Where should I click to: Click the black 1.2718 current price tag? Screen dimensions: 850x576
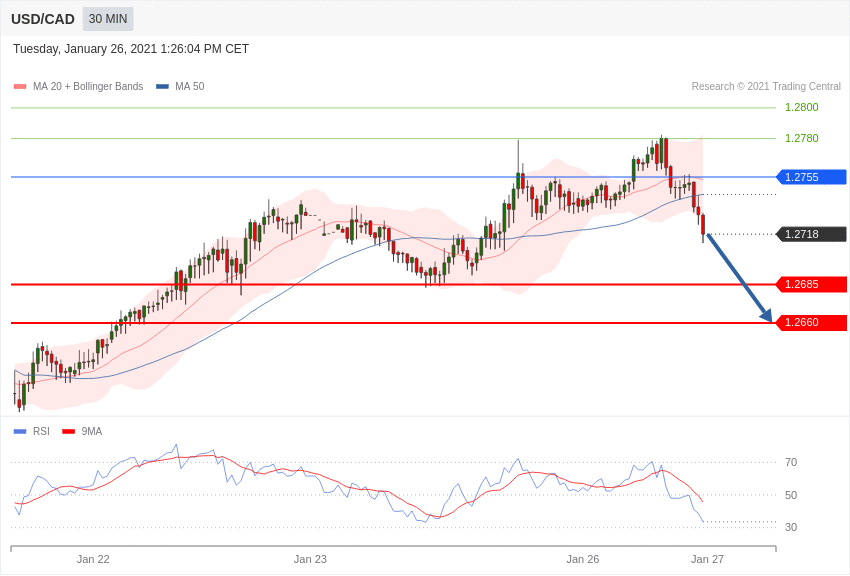coord(811,234)
